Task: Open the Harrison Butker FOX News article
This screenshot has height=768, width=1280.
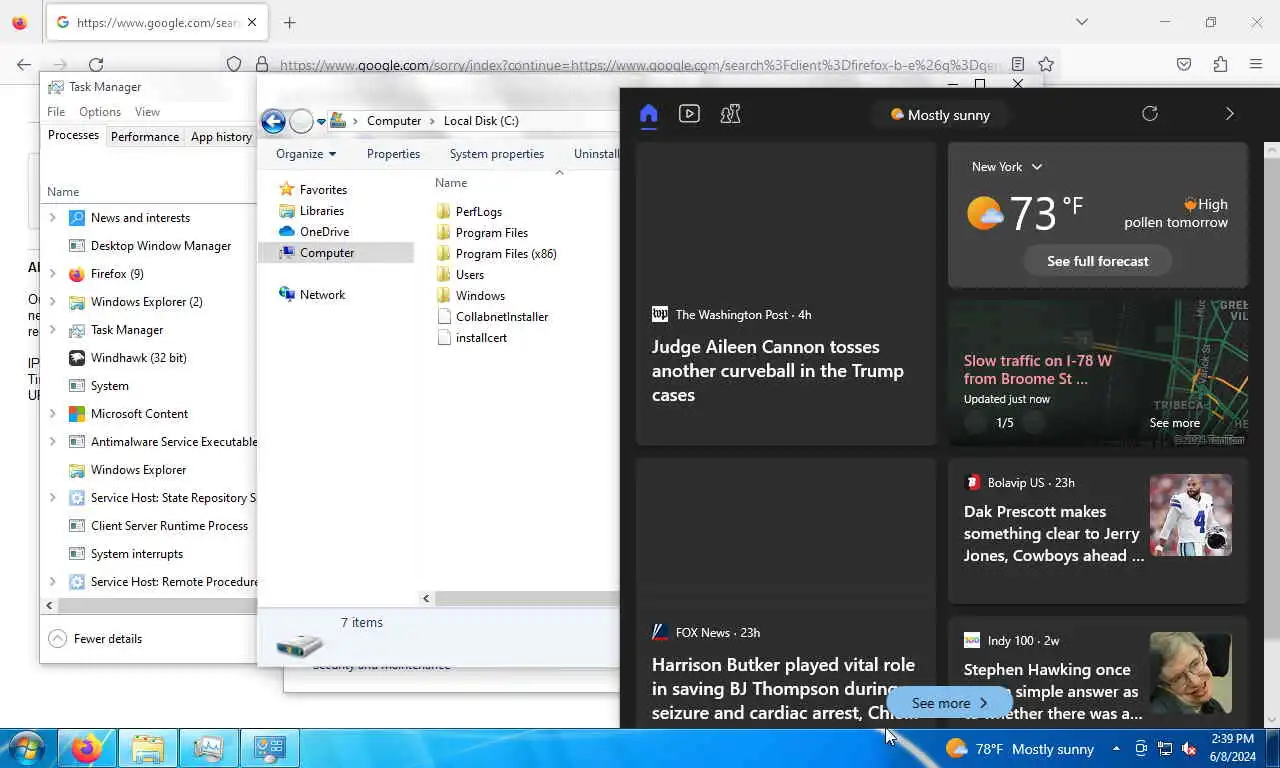Action: pyautogui.click(x=784, y=689)
